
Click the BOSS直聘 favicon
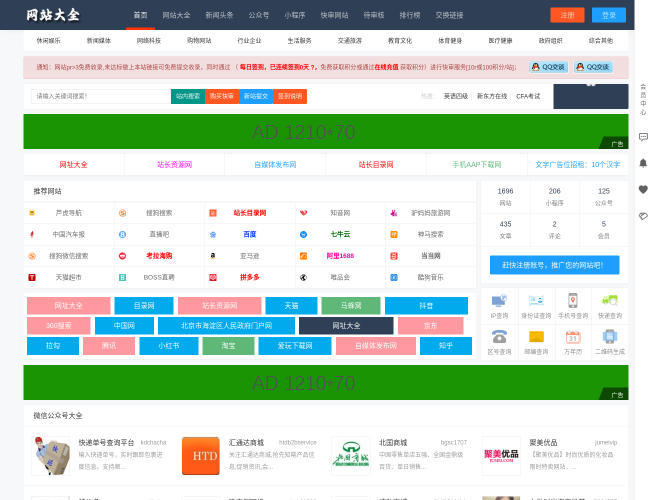click(x=122, y=277)
